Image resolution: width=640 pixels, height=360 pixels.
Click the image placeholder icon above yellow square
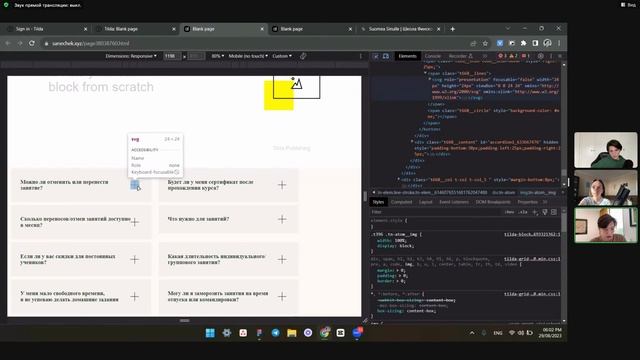point(297,83)
